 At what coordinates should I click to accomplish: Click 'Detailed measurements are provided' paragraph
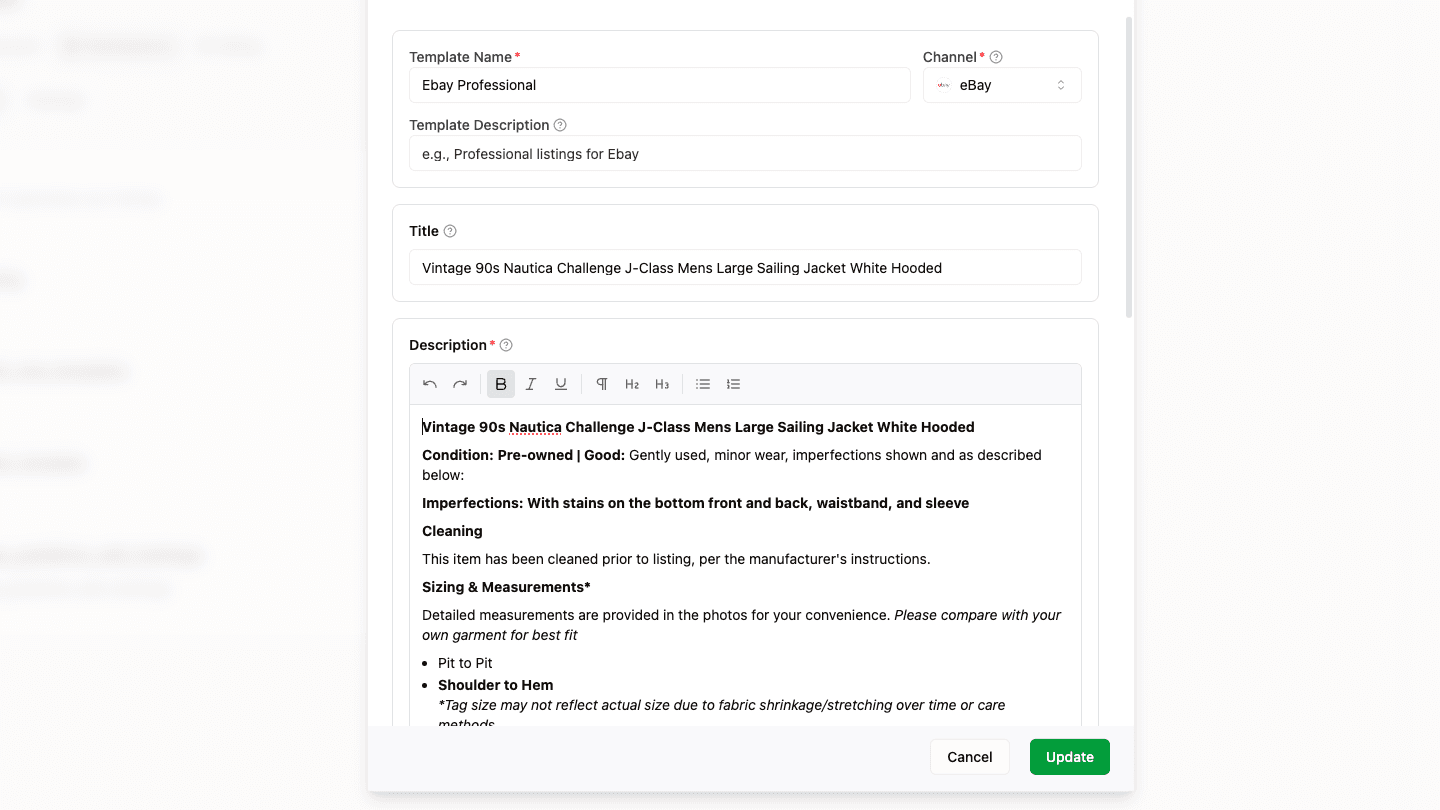[x=741, y=625]
